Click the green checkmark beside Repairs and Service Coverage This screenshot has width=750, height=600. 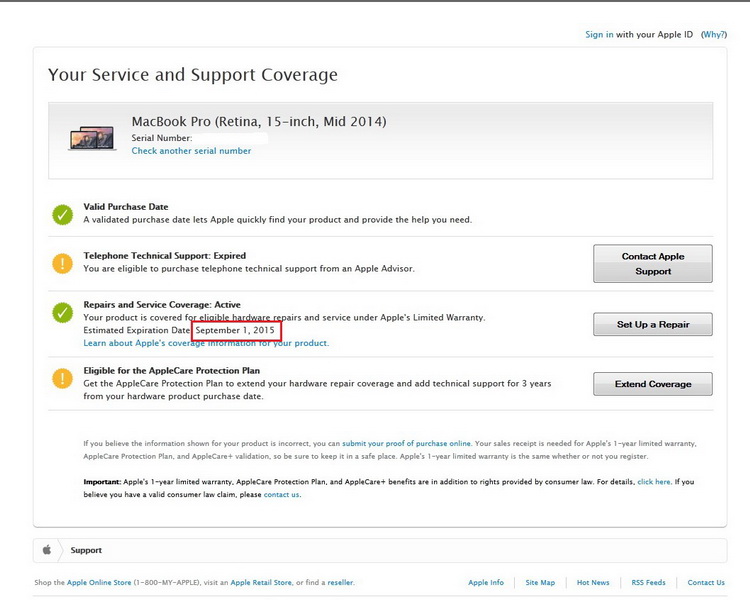click(63, 312)
